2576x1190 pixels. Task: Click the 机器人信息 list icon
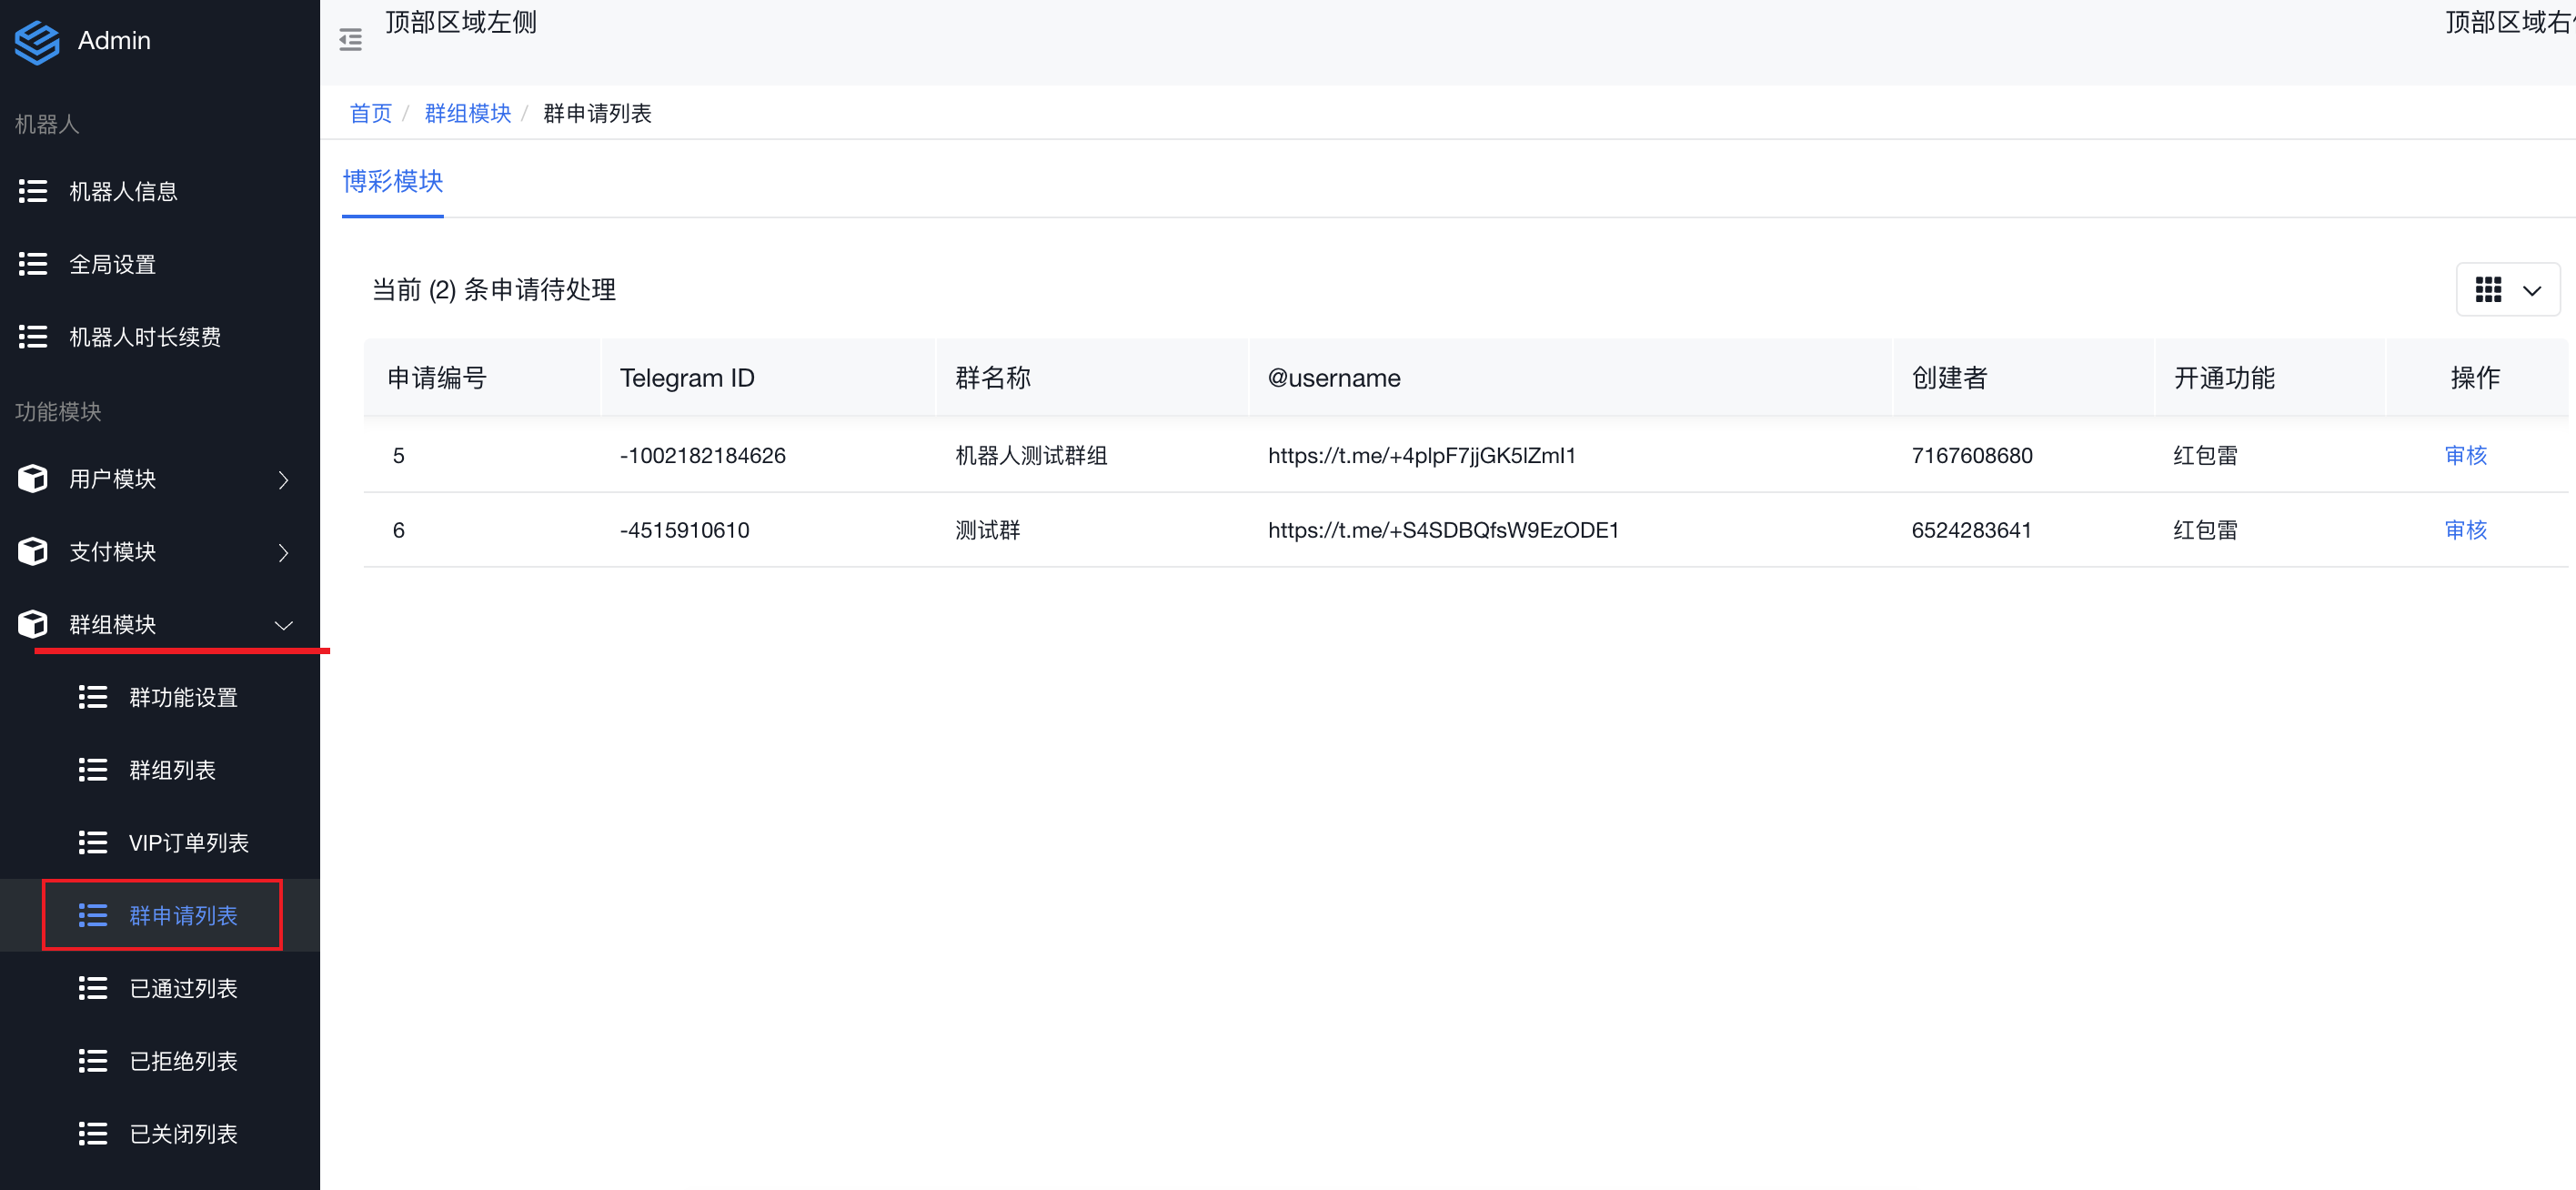pos(33,191)
